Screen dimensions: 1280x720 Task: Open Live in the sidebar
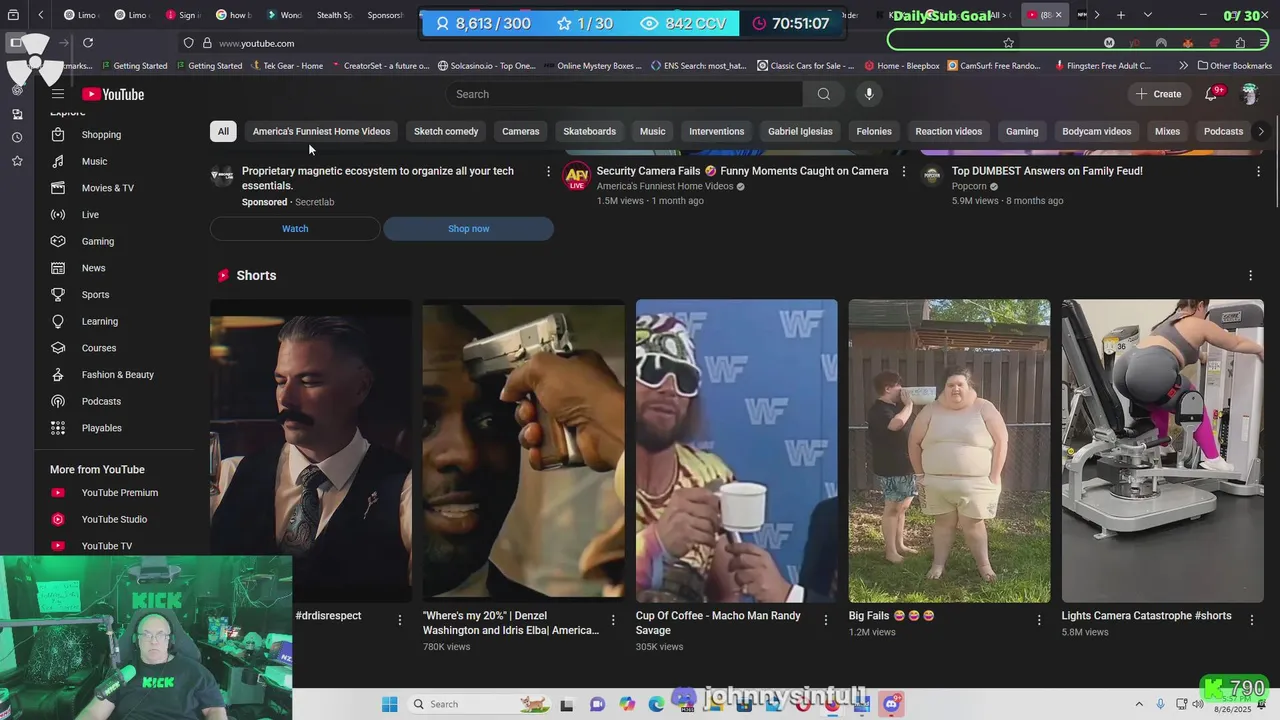tap(90, 215)
